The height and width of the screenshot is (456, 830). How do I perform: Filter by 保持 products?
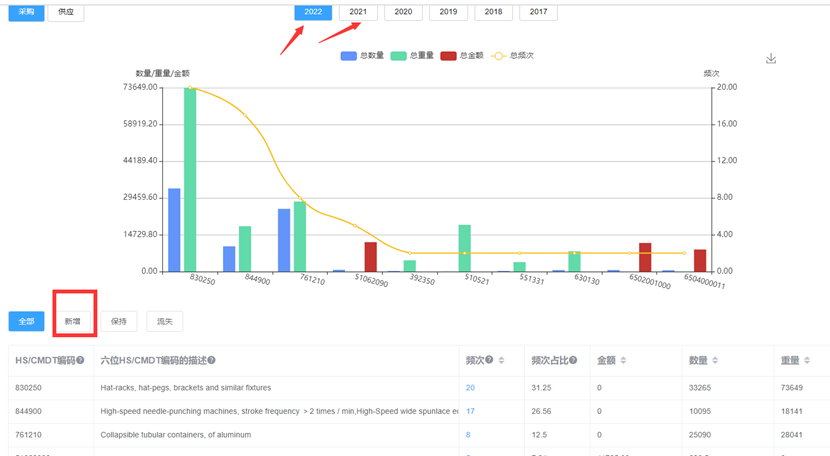point(119,321)
